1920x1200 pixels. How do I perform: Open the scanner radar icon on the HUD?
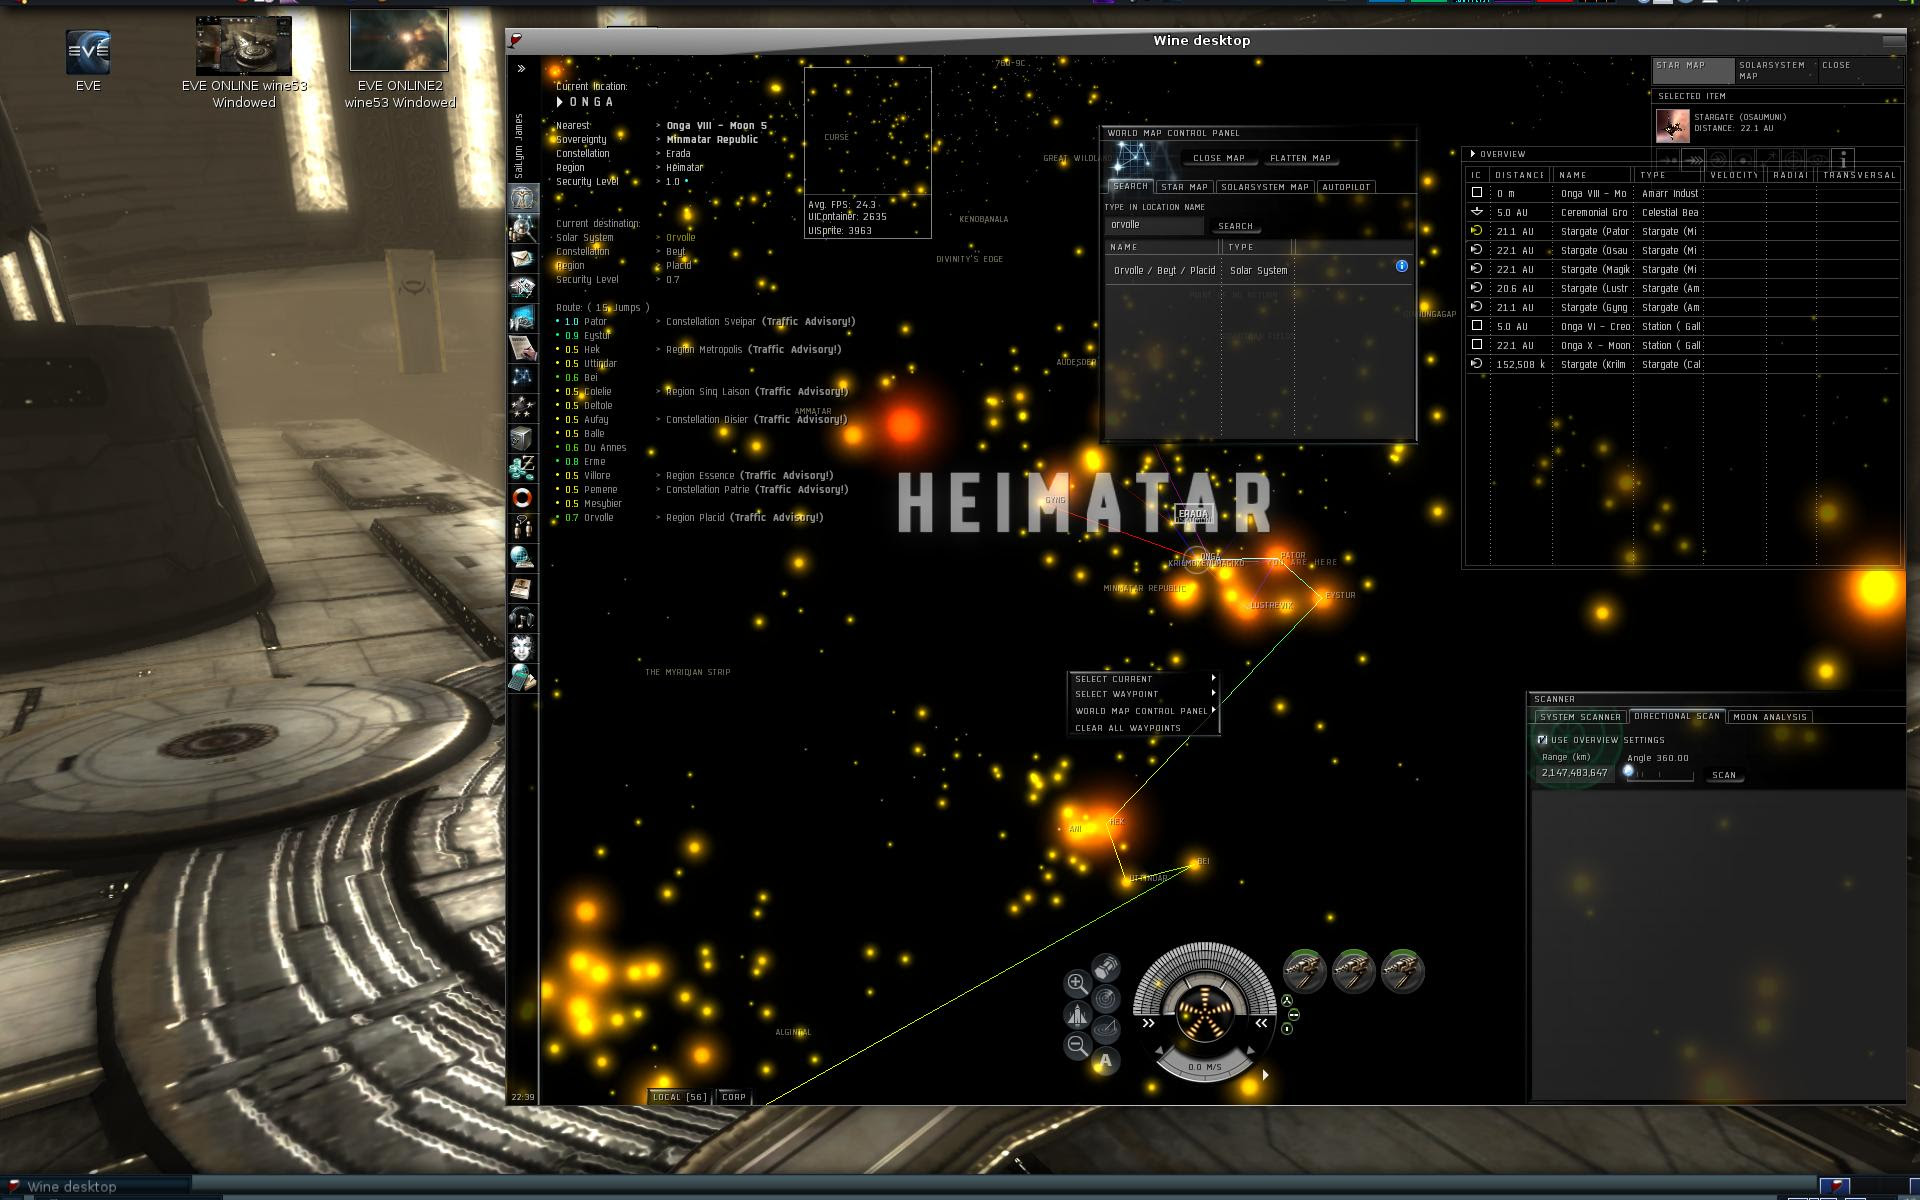(1106, 999)
